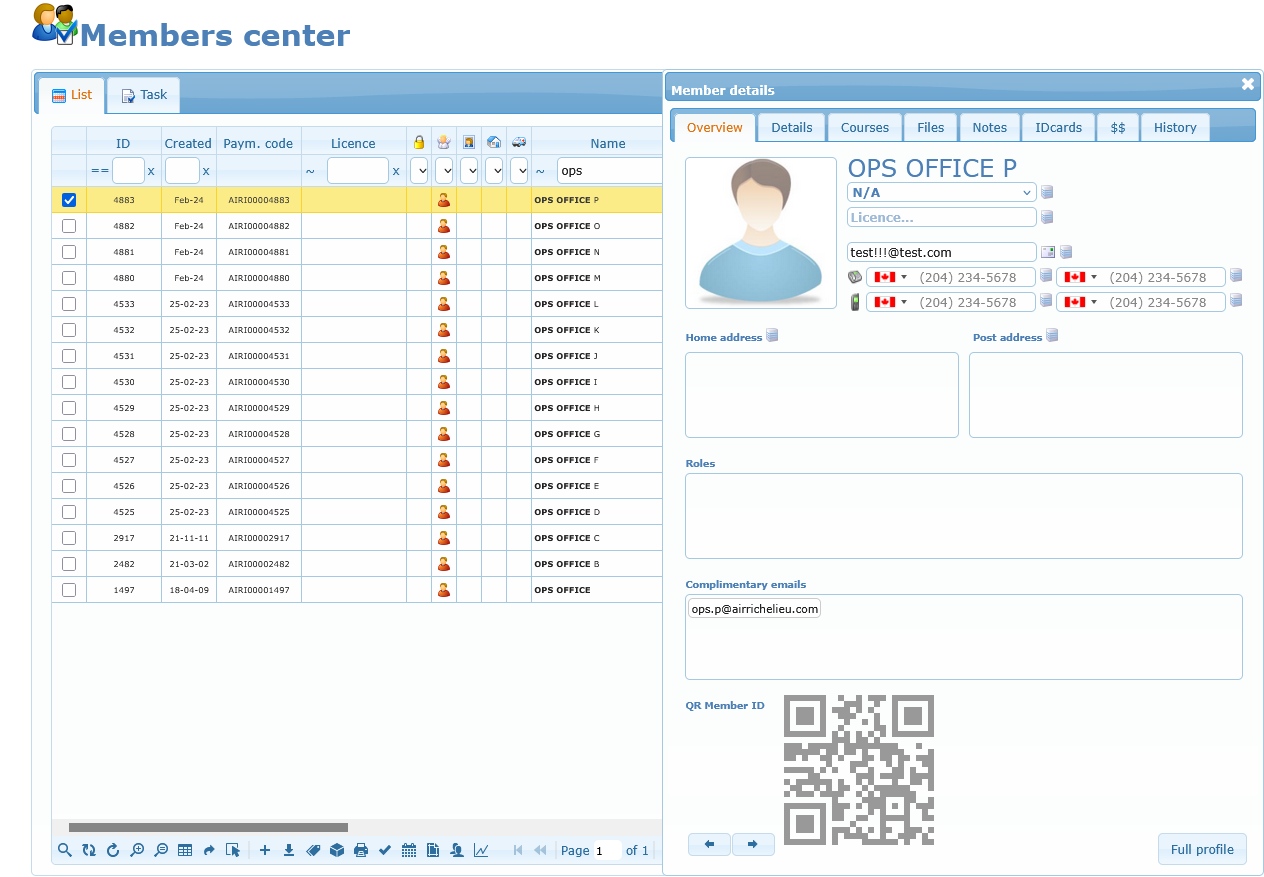
Task: Open the Task tab
Action: point(144,95)
